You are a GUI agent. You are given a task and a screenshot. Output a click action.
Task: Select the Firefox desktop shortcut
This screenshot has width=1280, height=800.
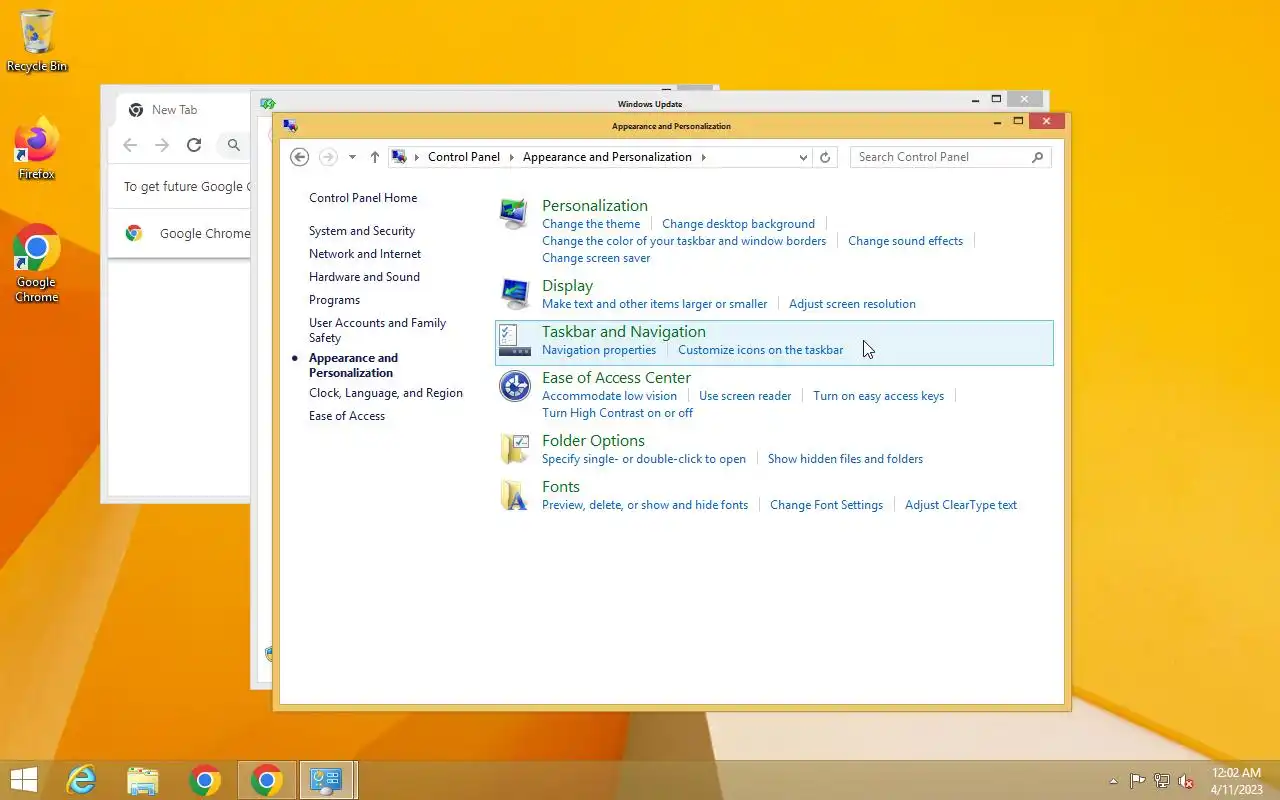point(37,150)
